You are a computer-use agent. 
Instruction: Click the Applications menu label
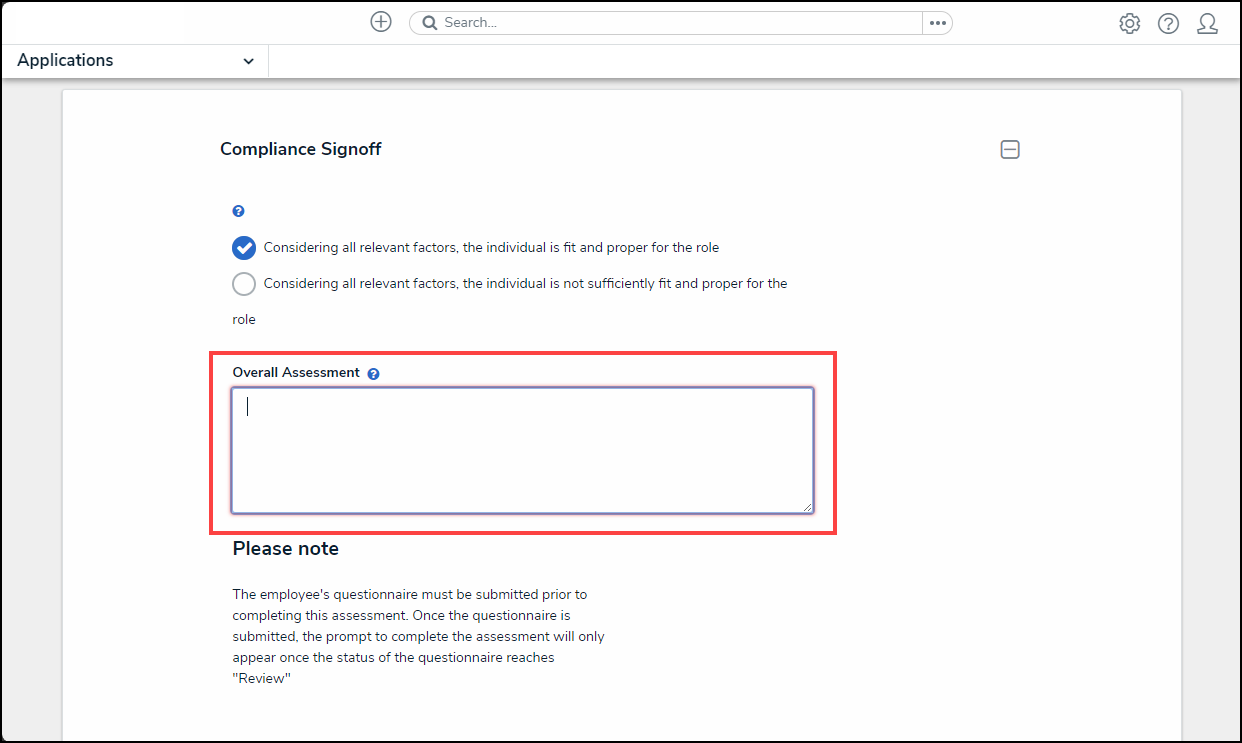(x=65, y=61)
